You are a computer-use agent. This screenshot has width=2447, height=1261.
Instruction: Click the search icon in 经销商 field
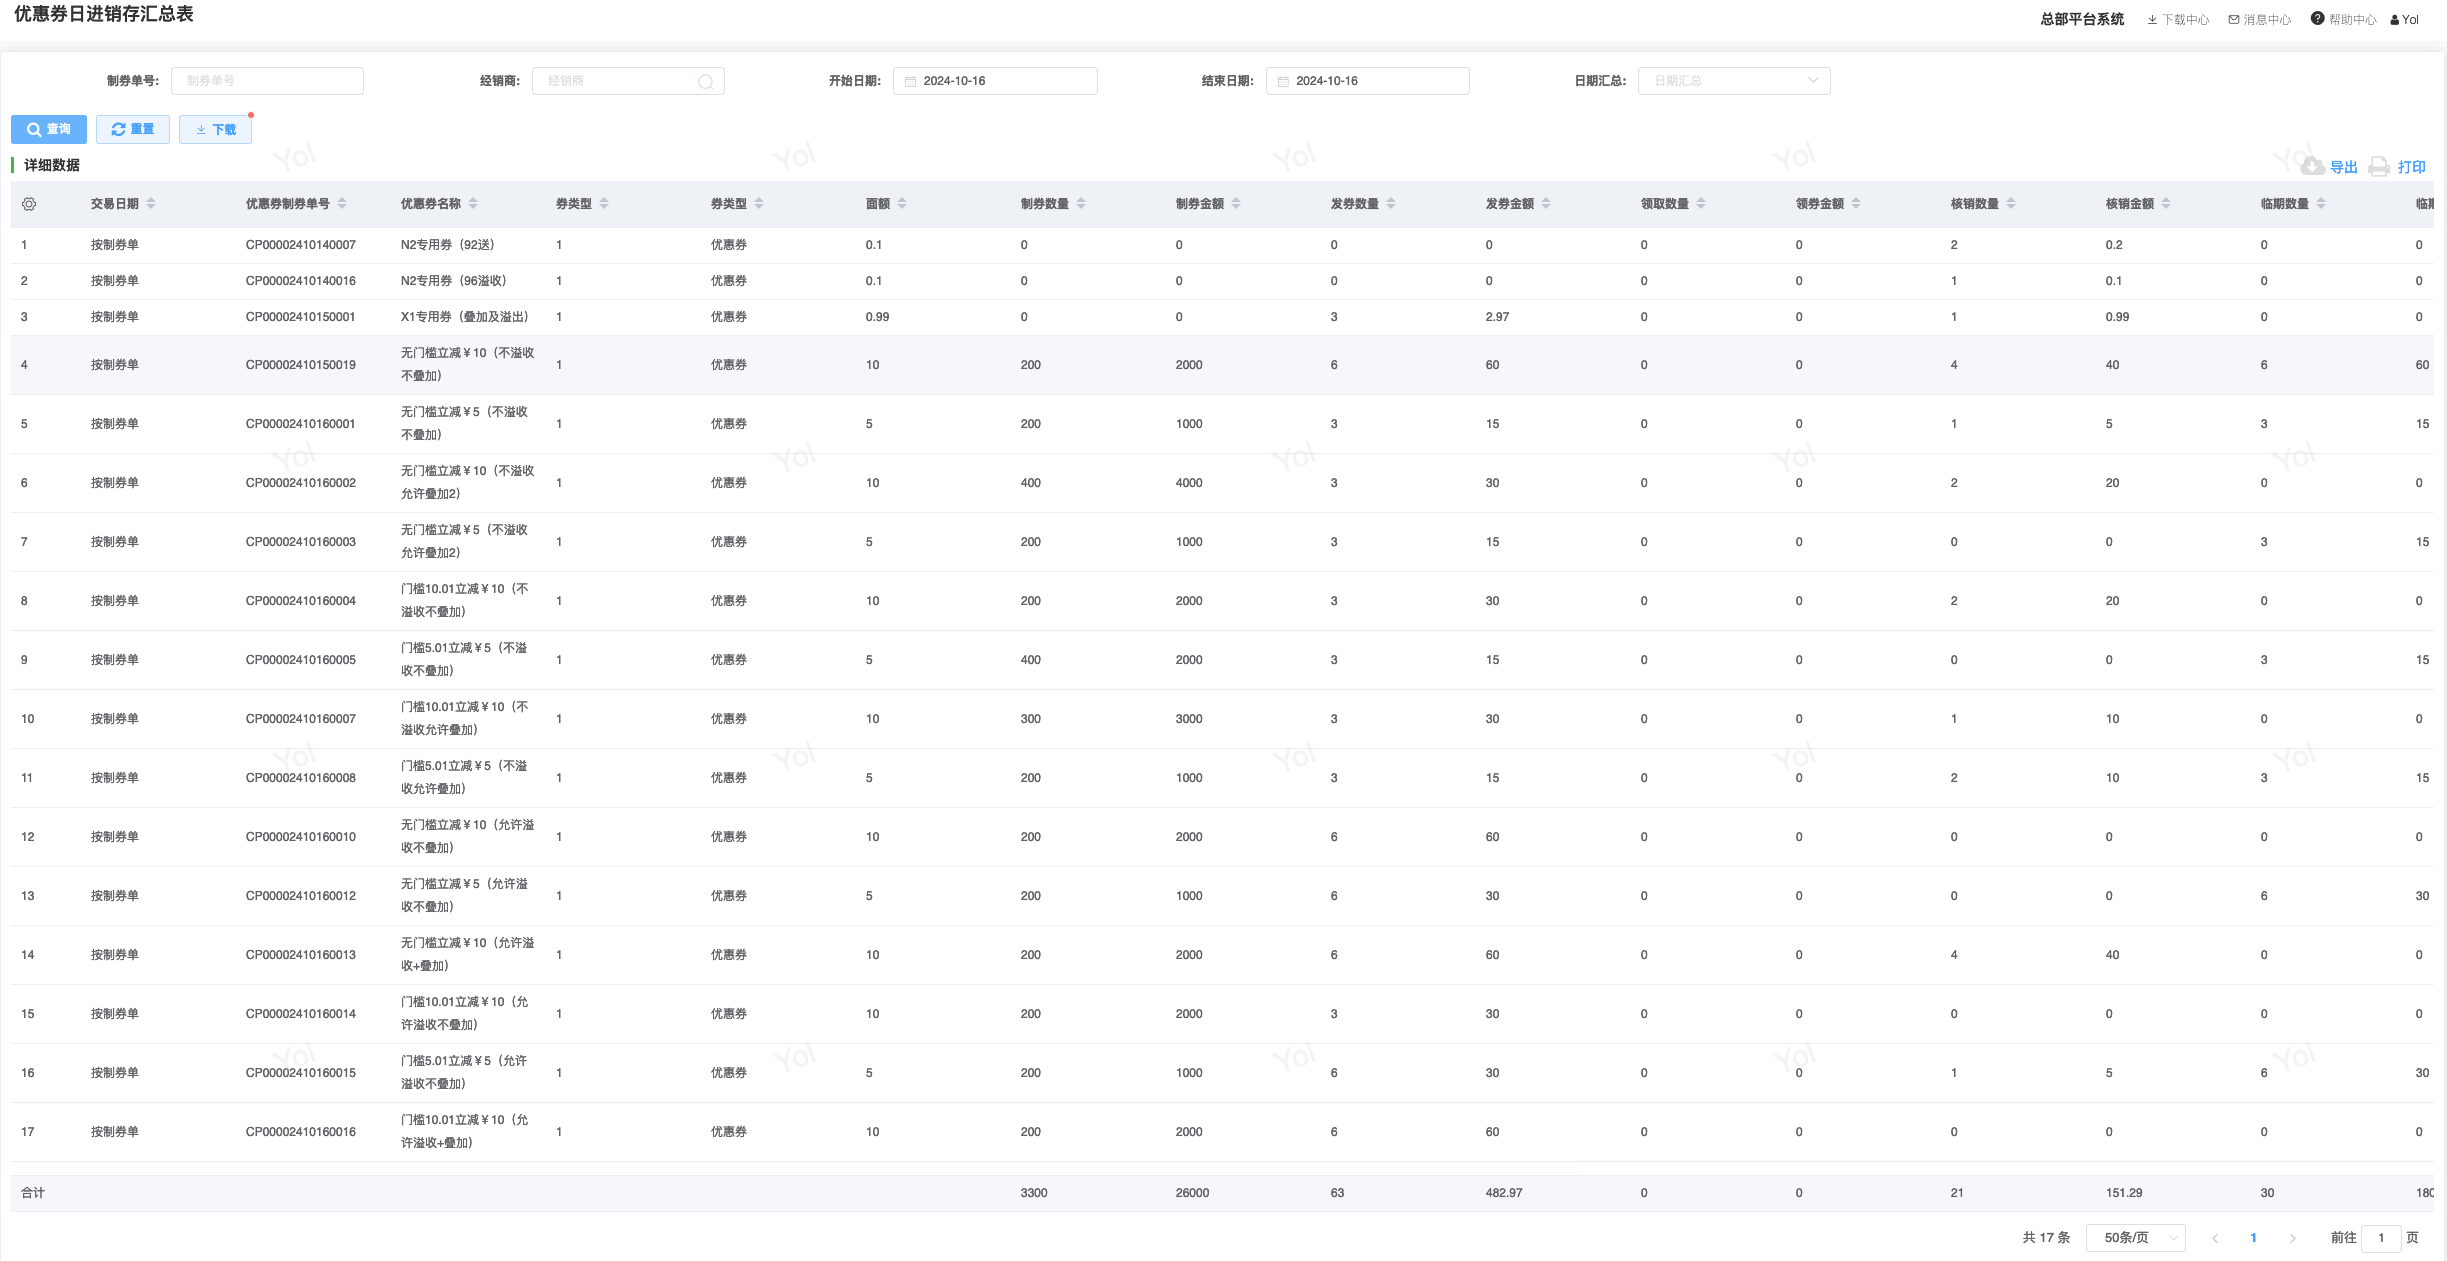pyautogui.click(x=706, y=82)
